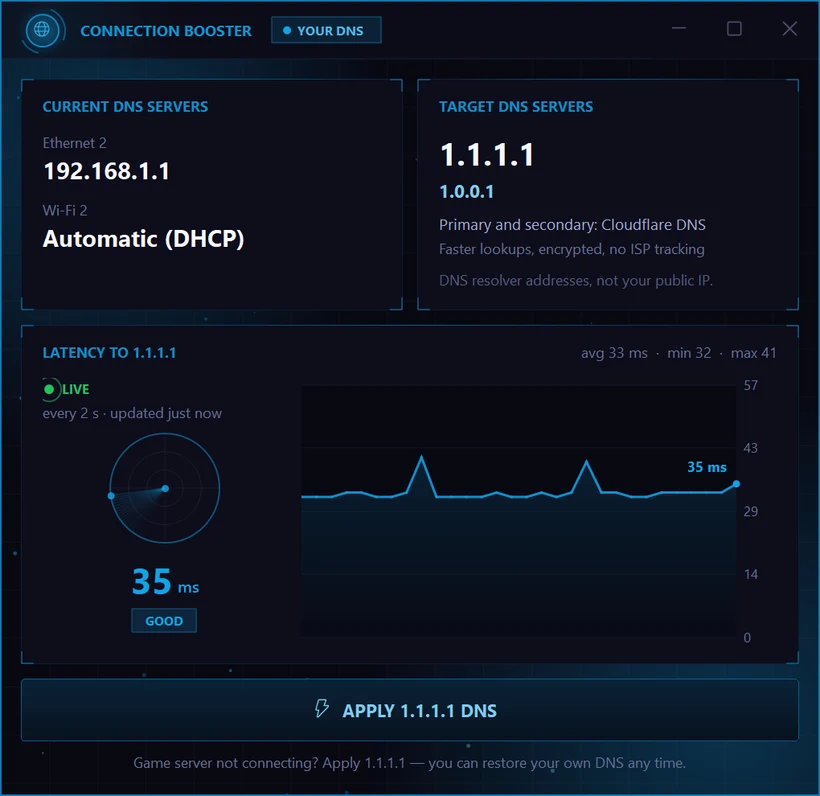Click the 192.168.1.1 address

(107, 171)
